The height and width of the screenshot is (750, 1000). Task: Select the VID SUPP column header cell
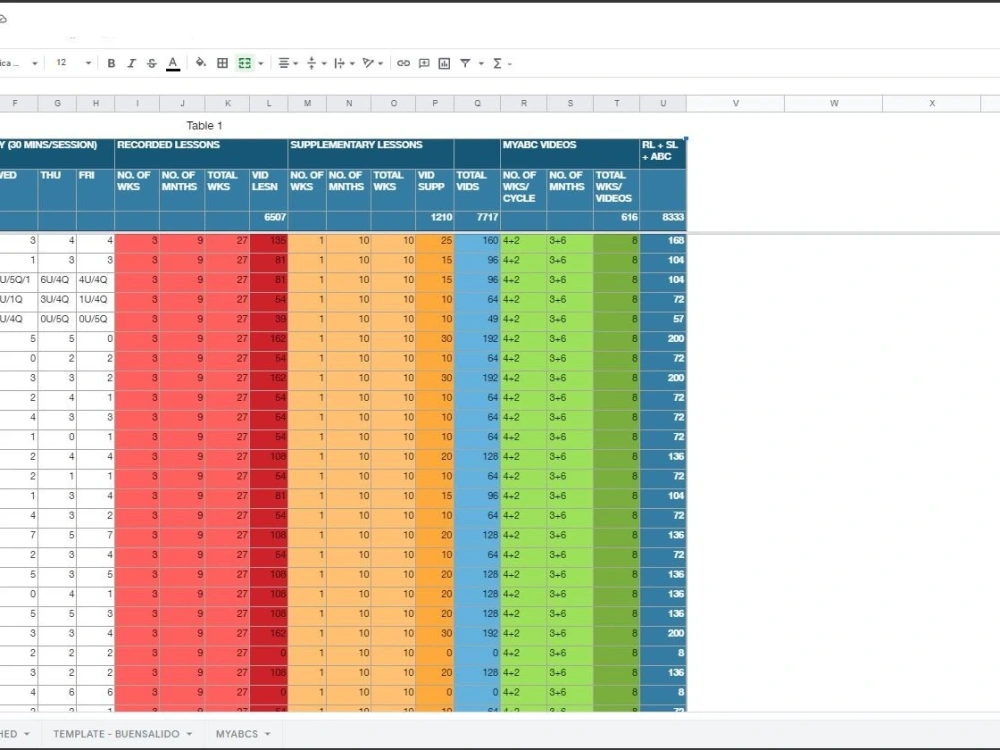435,189
